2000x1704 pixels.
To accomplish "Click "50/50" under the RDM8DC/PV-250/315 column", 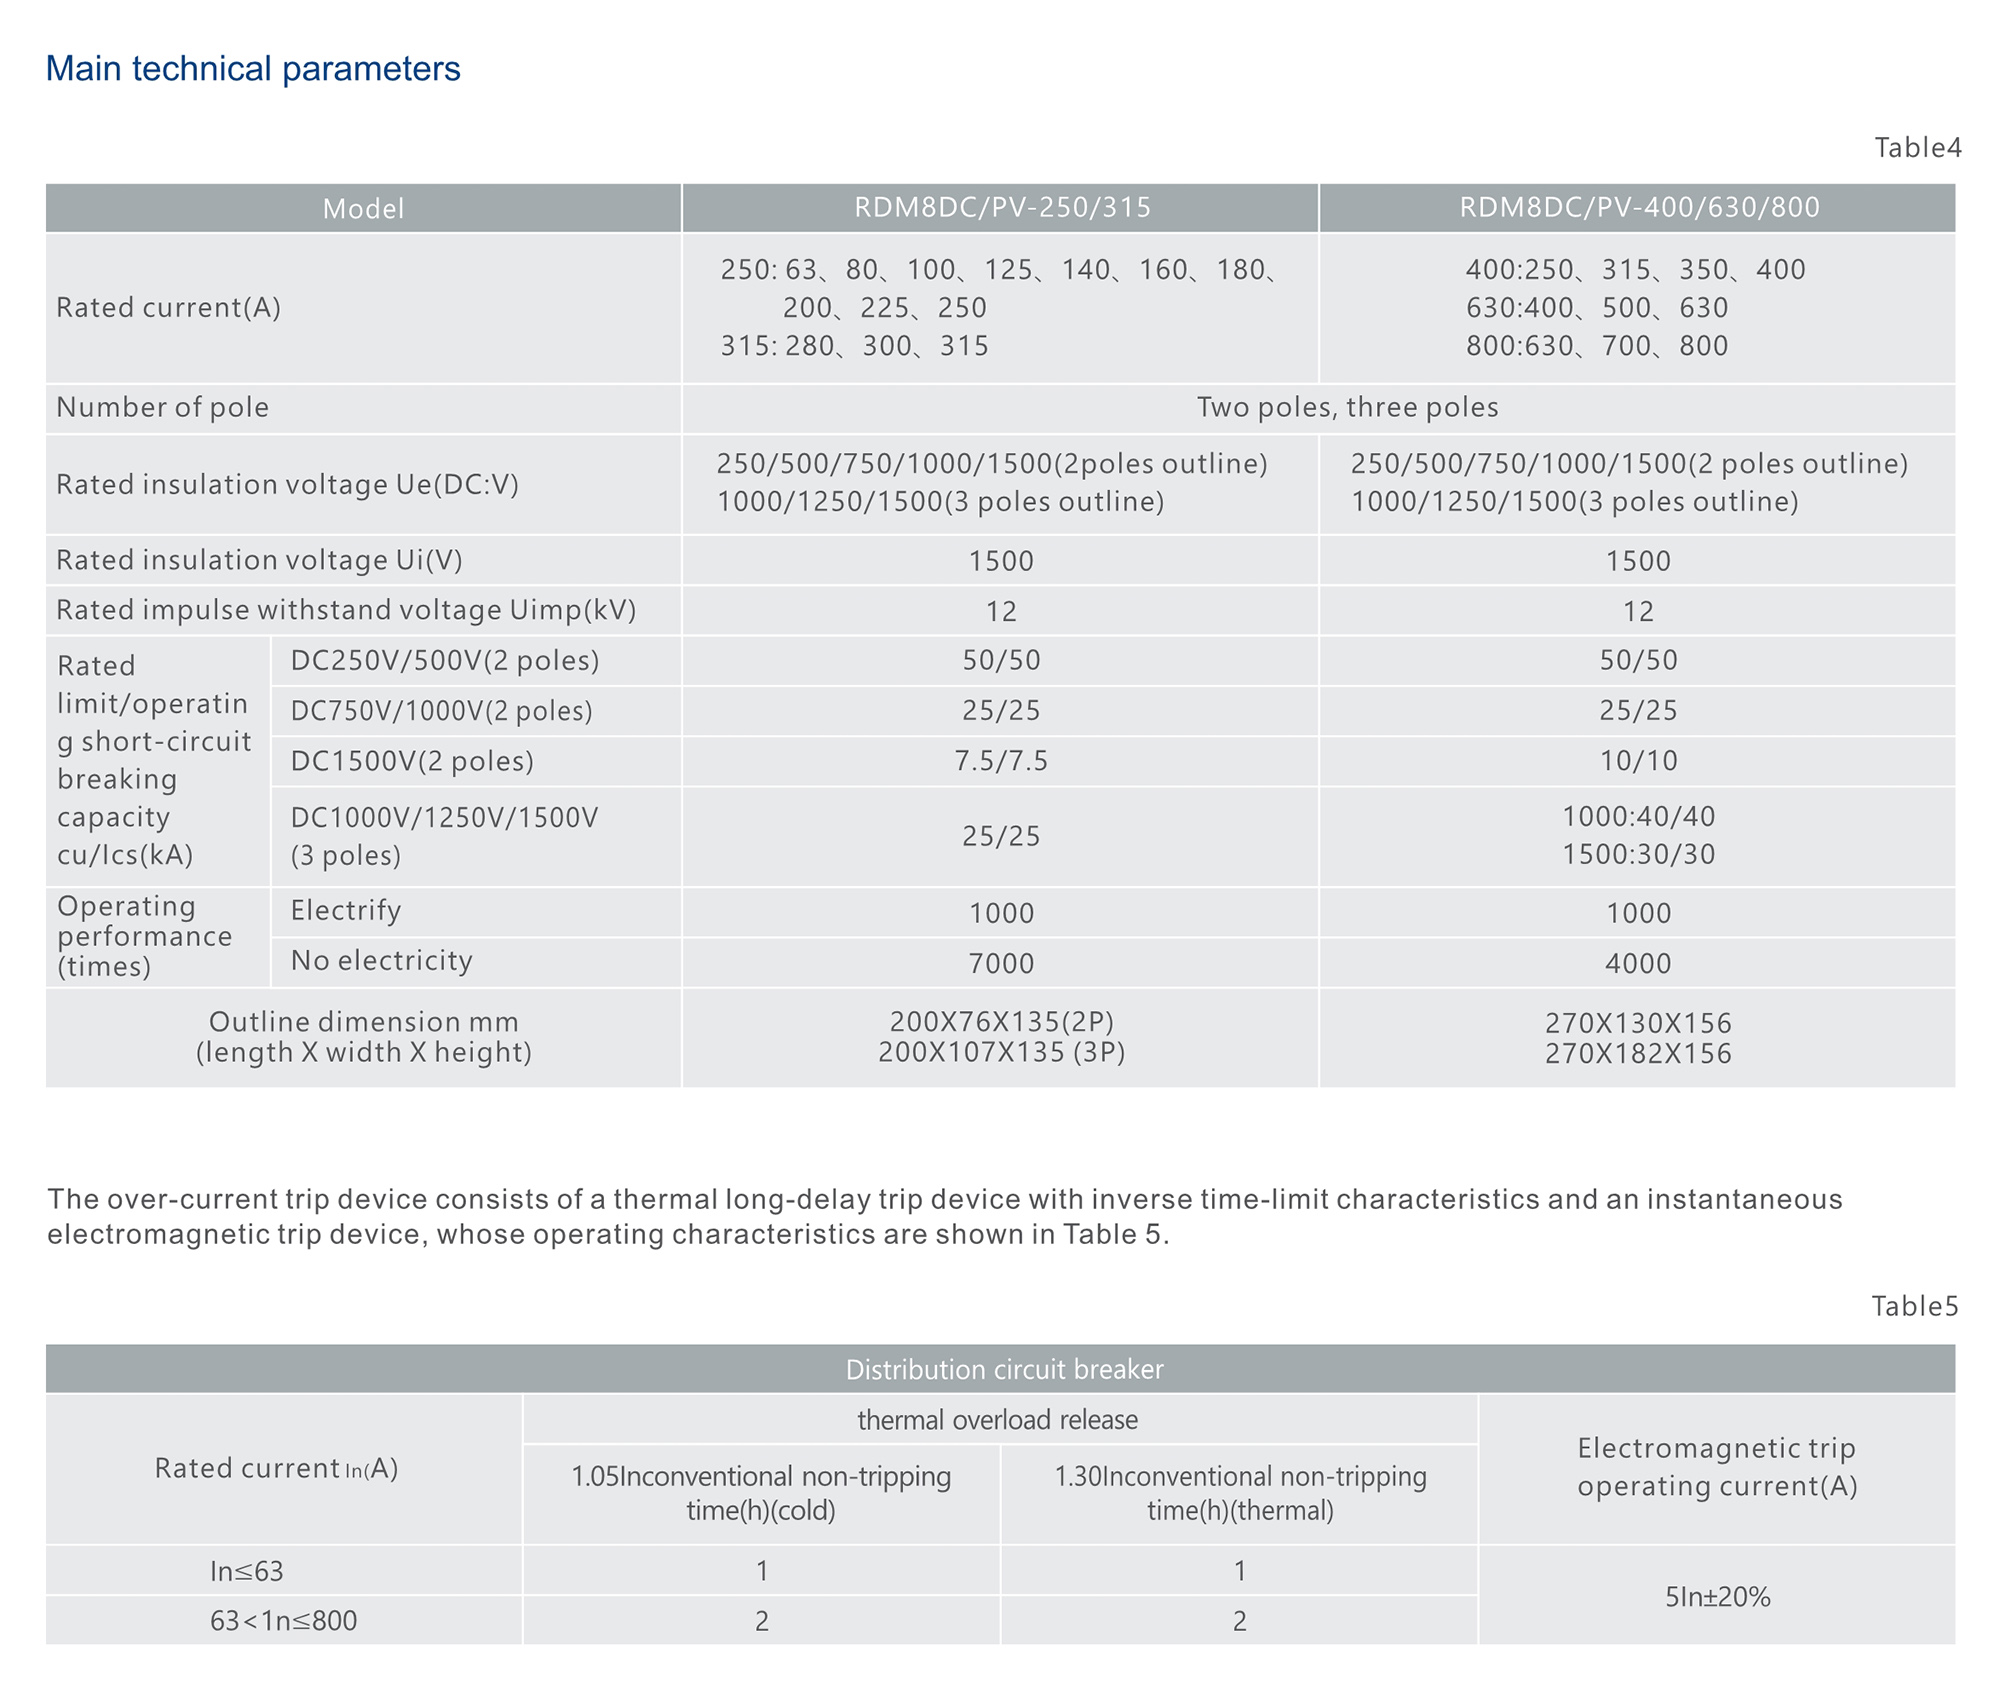I will click(x=1001, y=660).
